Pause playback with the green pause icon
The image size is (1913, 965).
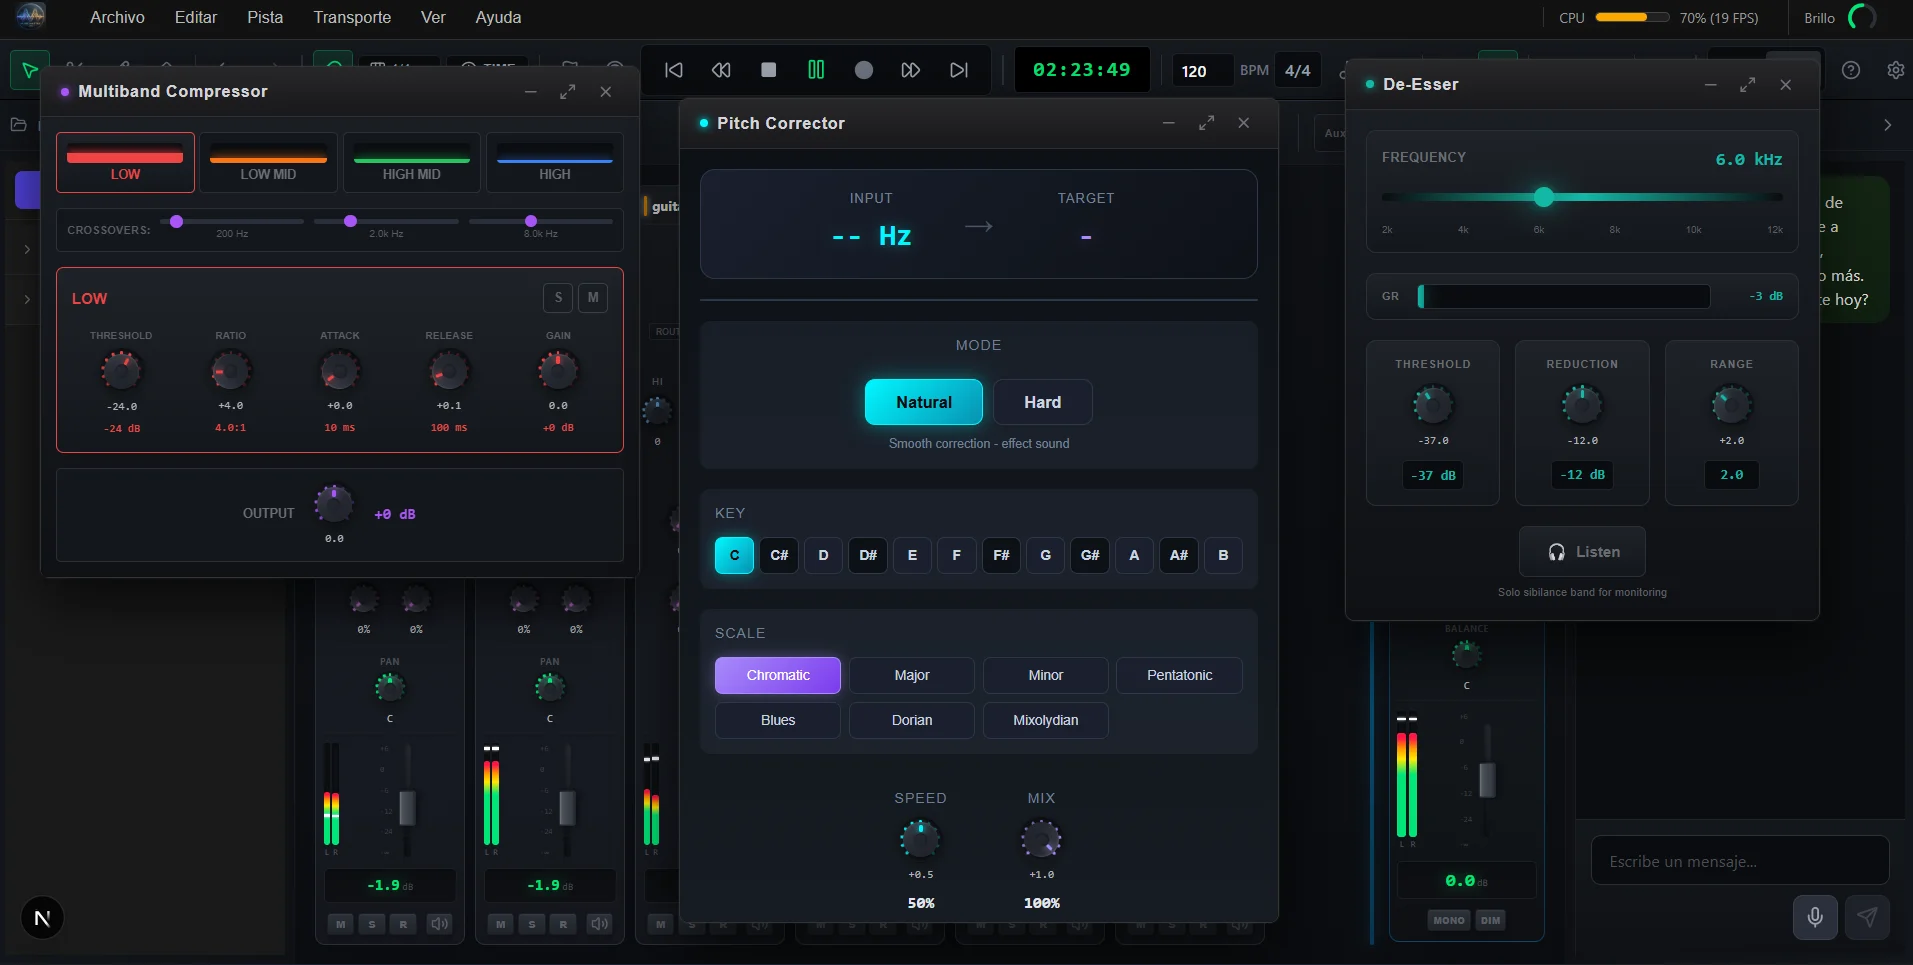[x=816, y=70]
